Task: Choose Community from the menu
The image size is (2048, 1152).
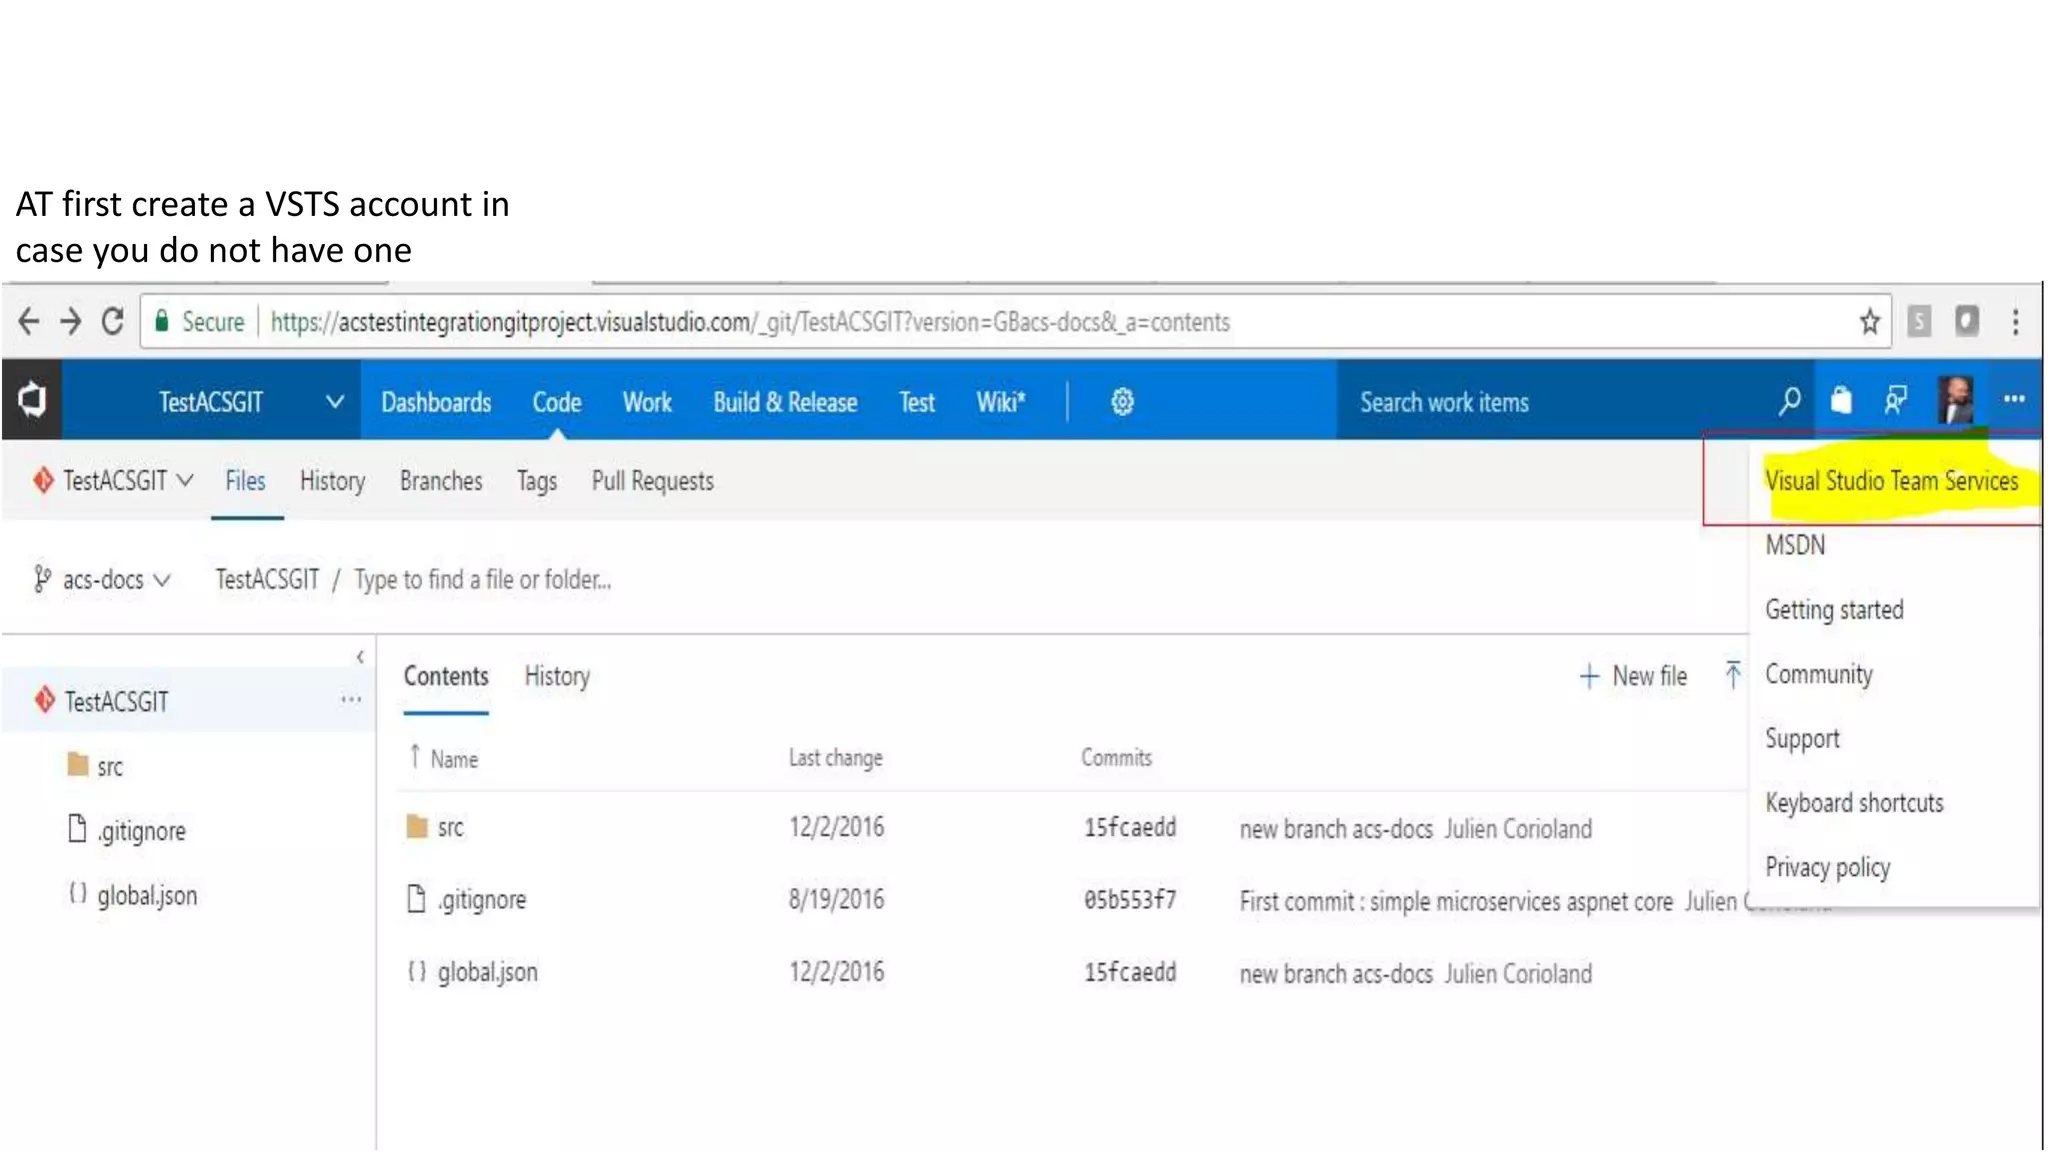Action: pos(1818,675)
